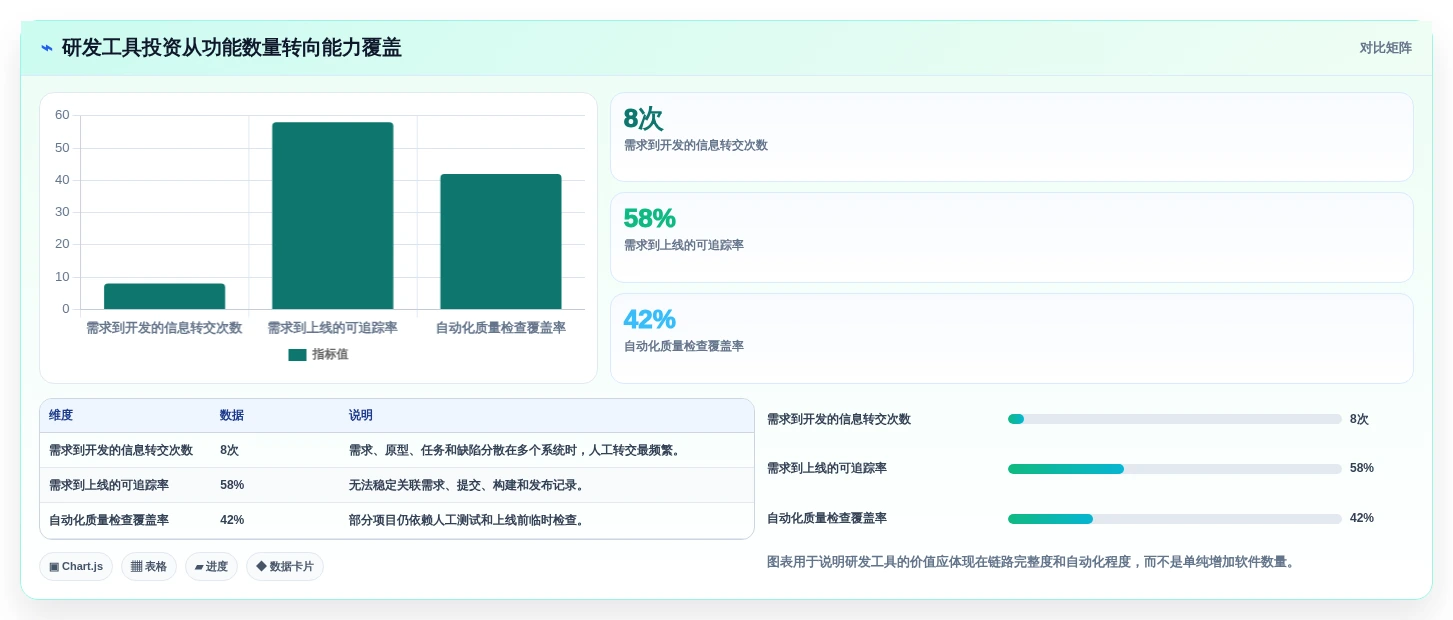Image resolution: width=1453 pixels, height=620 pixels.
Task: Click progress label 自动化质量检查覆盖率
Action: point(827,518)
